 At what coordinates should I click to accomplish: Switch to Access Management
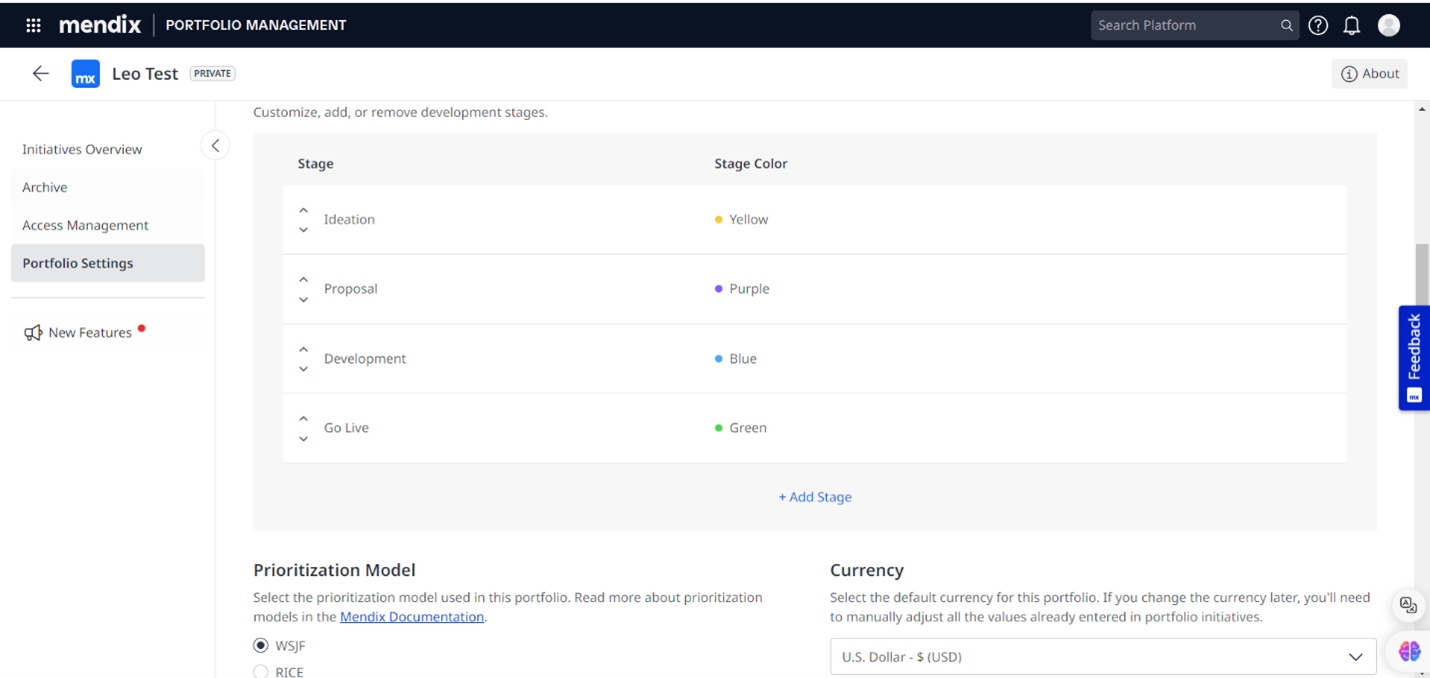[x=87, y=225]
